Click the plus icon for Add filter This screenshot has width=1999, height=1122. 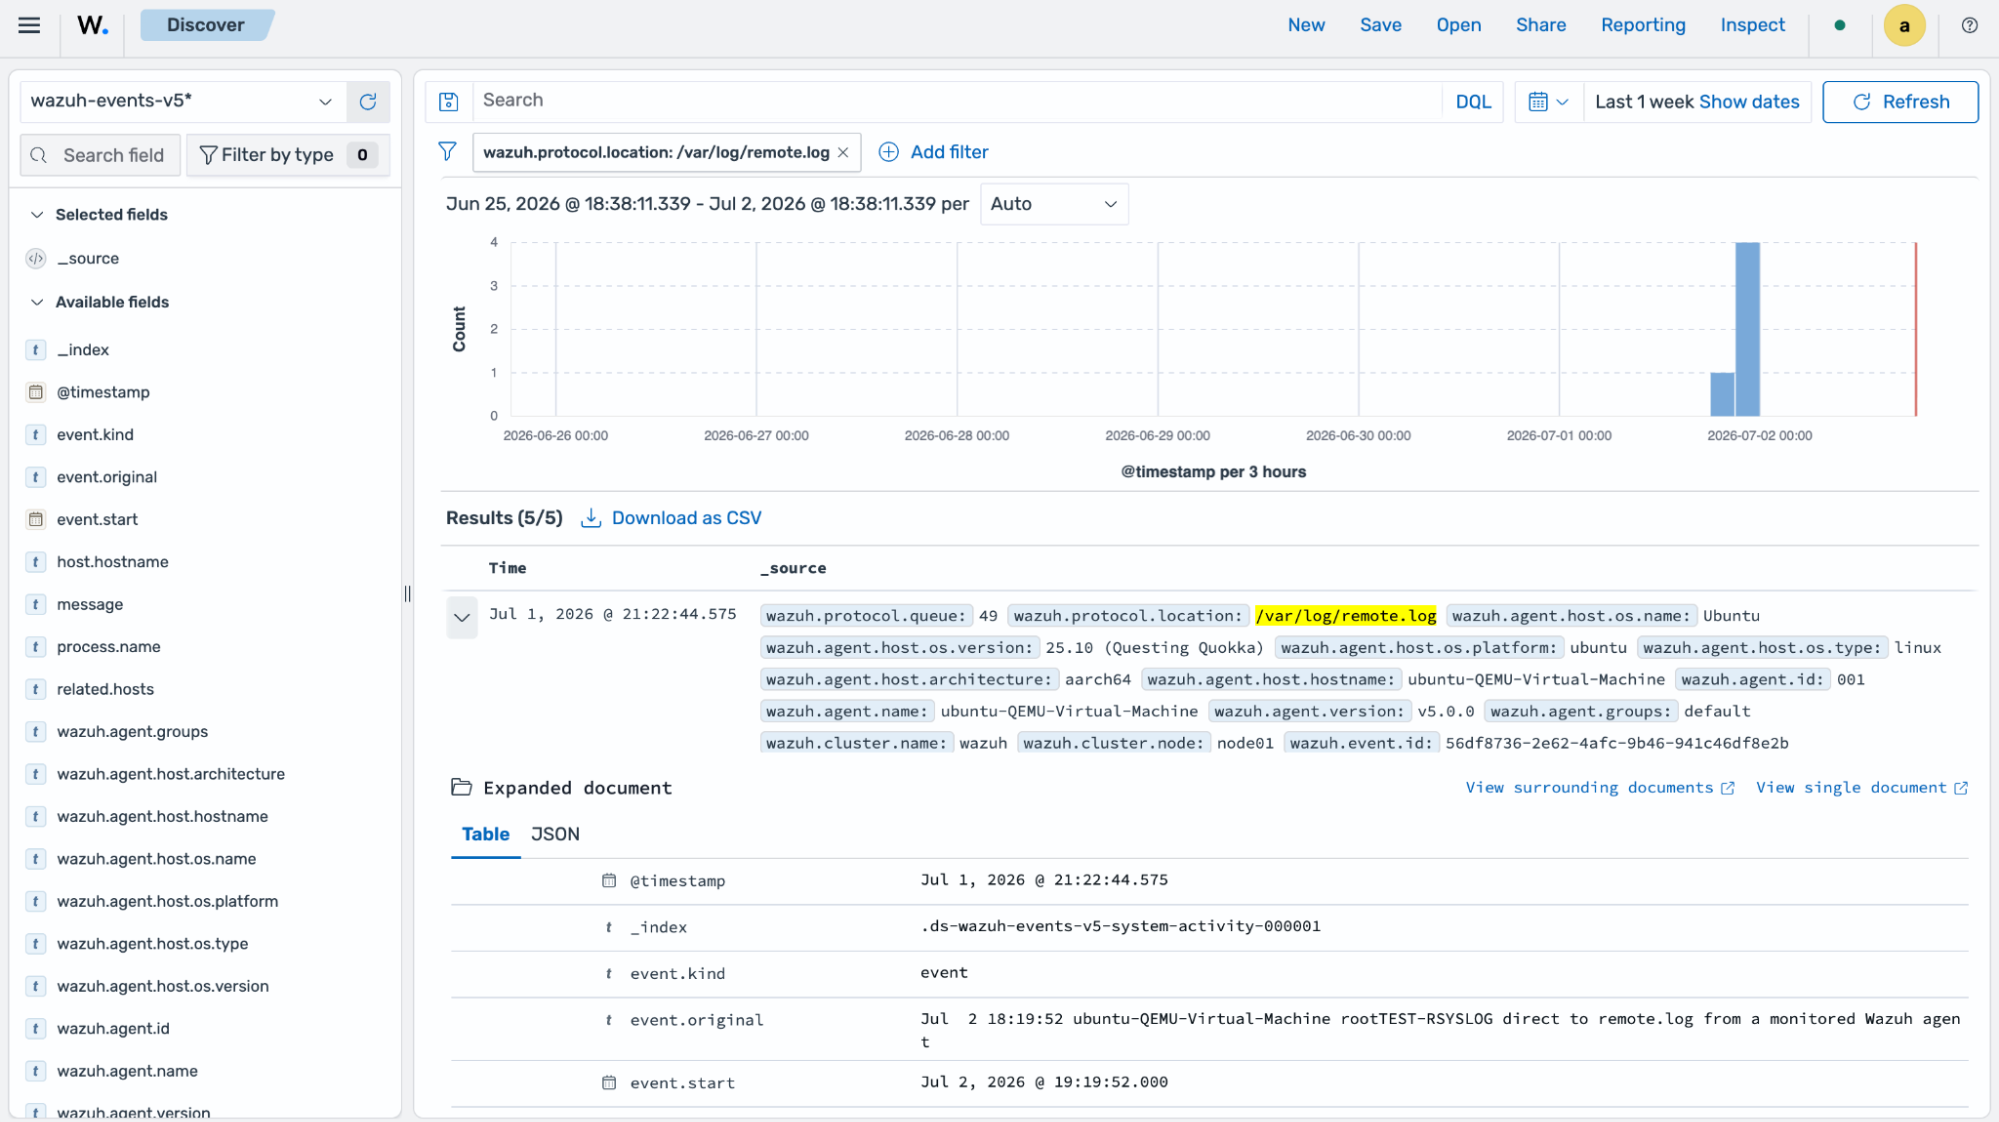888,152
